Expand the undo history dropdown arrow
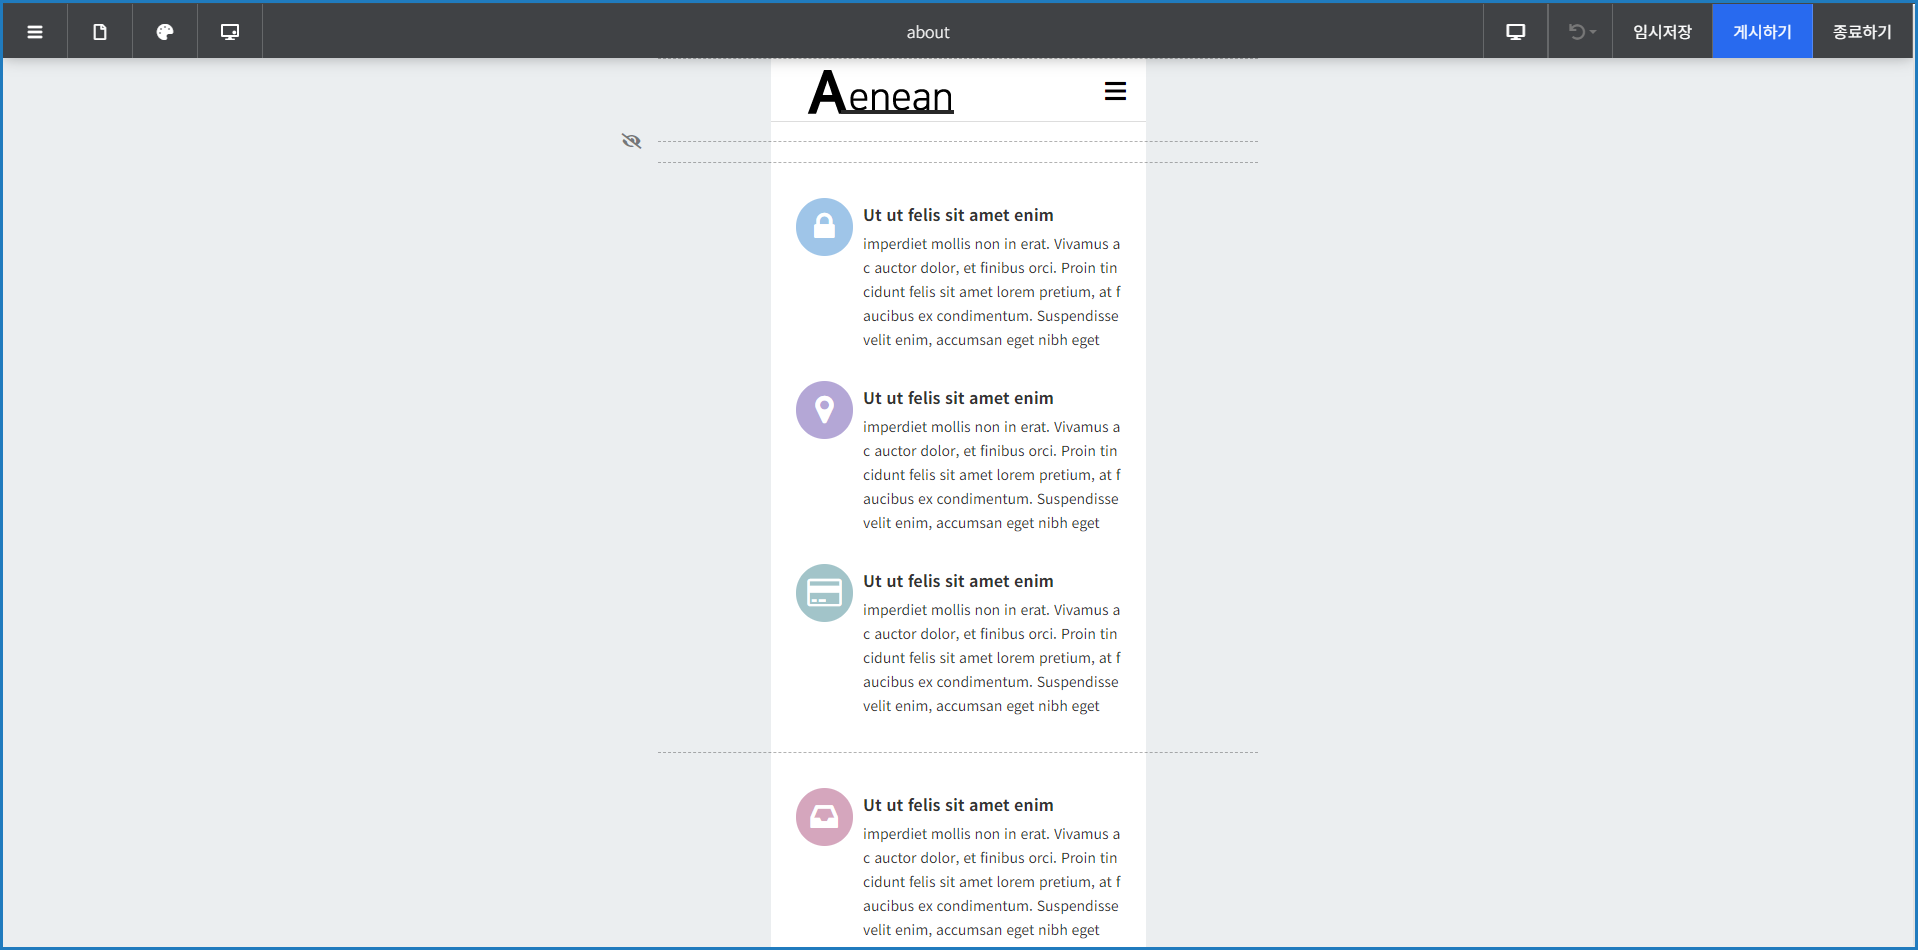The height and width of the screenshot is (950, 1918). [x=1593, y=32]
